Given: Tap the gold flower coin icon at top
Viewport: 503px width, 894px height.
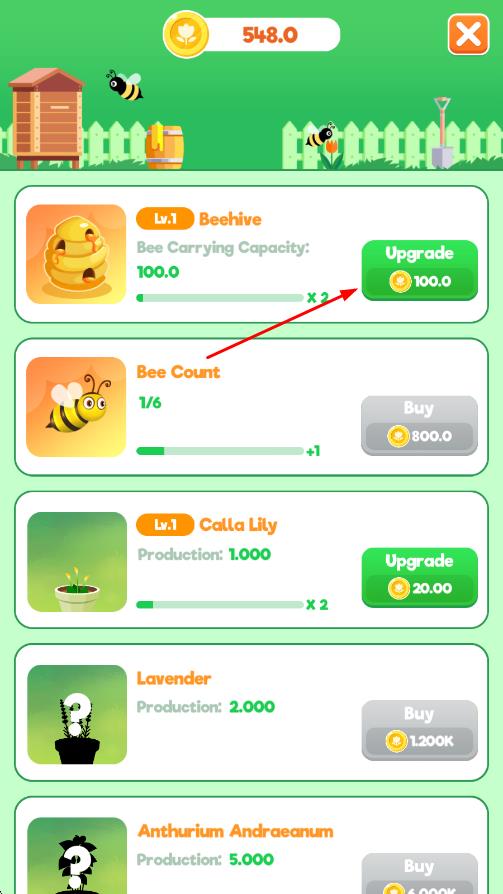Looking at the screenshot, I should click(x=186, y=35).
